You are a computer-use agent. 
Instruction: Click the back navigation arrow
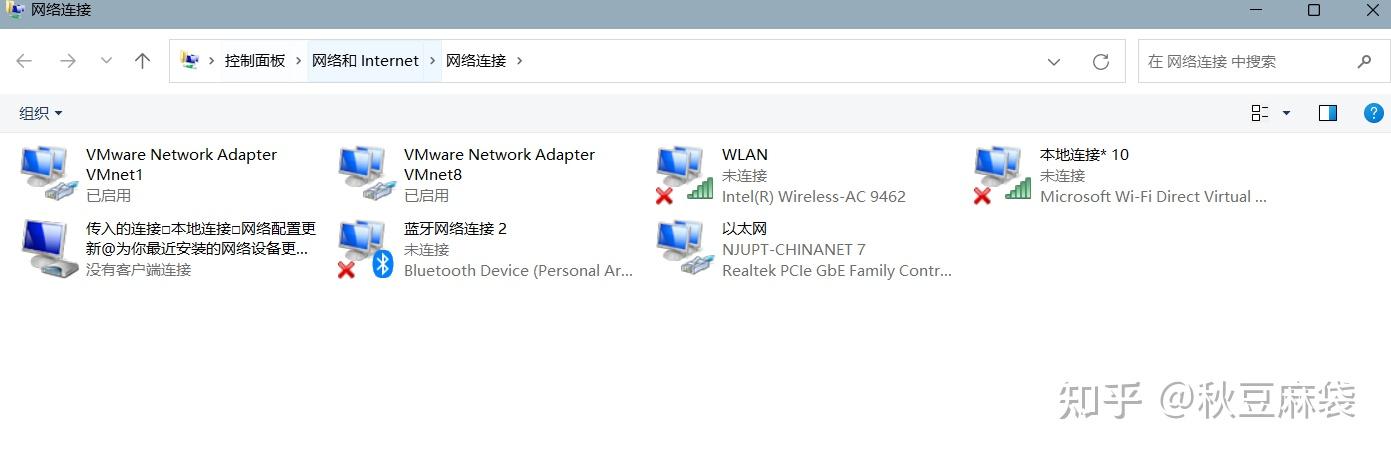(x=24, y=61)
